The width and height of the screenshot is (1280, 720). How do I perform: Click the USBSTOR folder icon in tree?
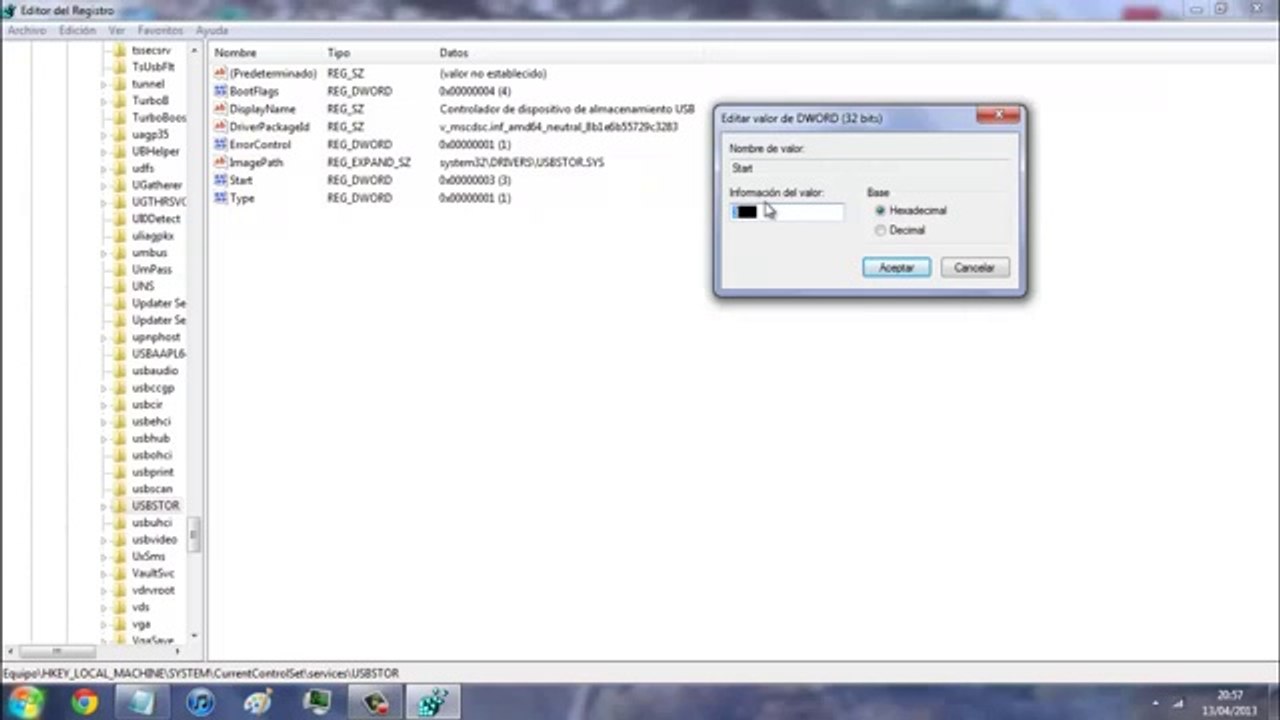point(120,506)
